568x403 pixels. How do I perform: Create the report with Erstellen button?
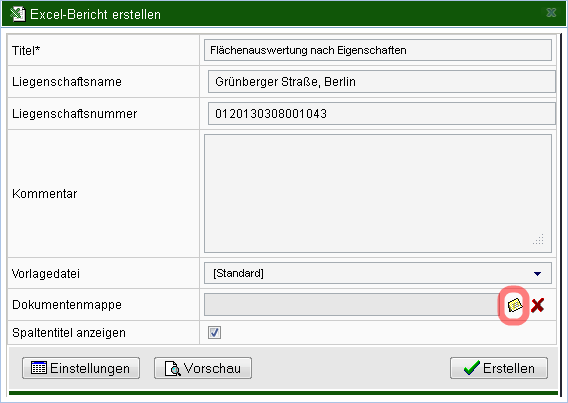pos(499,368)
